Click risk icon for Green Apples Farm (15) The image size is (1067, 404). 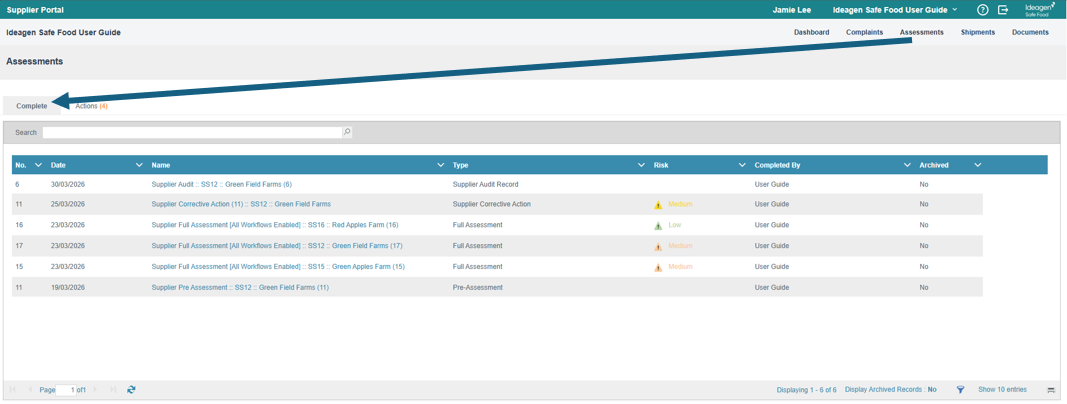click(x=658, y=267)
